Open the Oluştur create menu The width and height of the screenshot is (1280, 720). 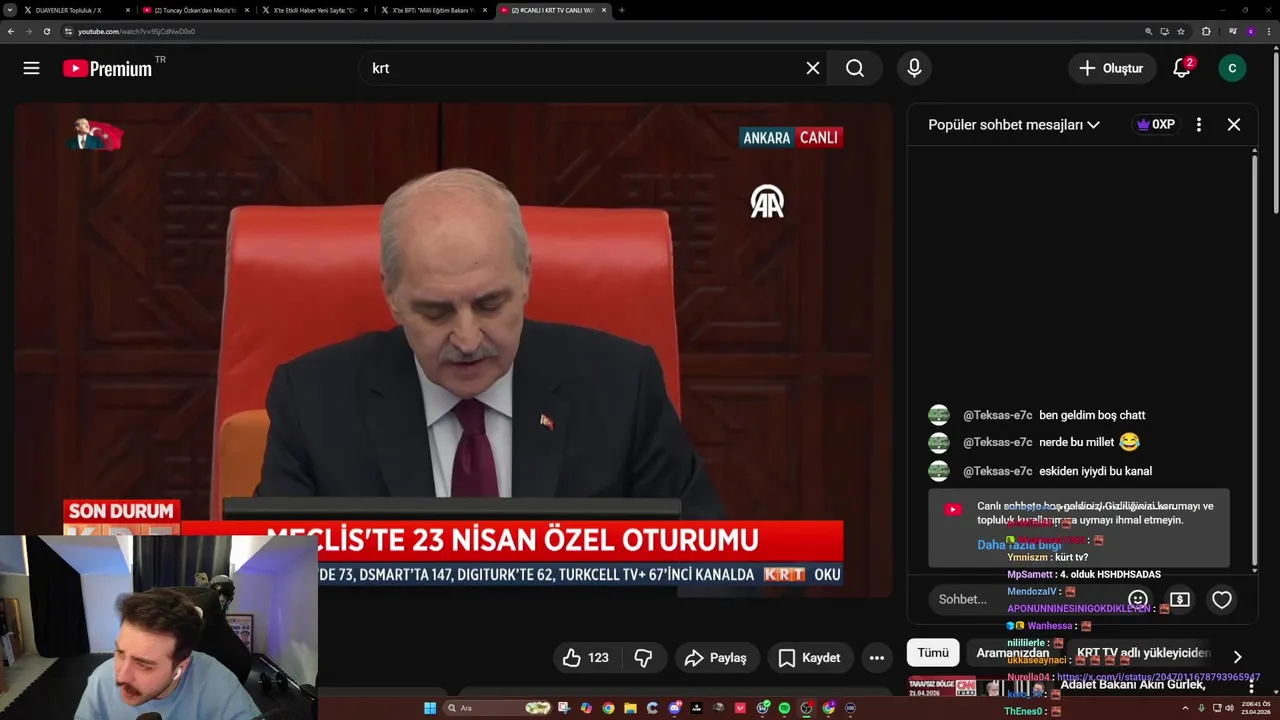[x=1111, y=68]
